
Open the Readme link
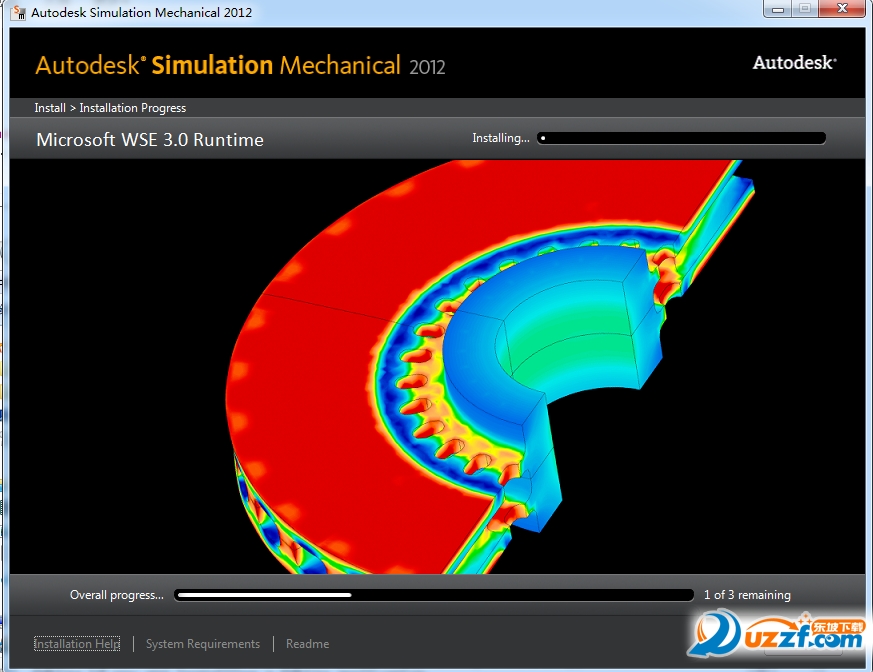(307, 644)
